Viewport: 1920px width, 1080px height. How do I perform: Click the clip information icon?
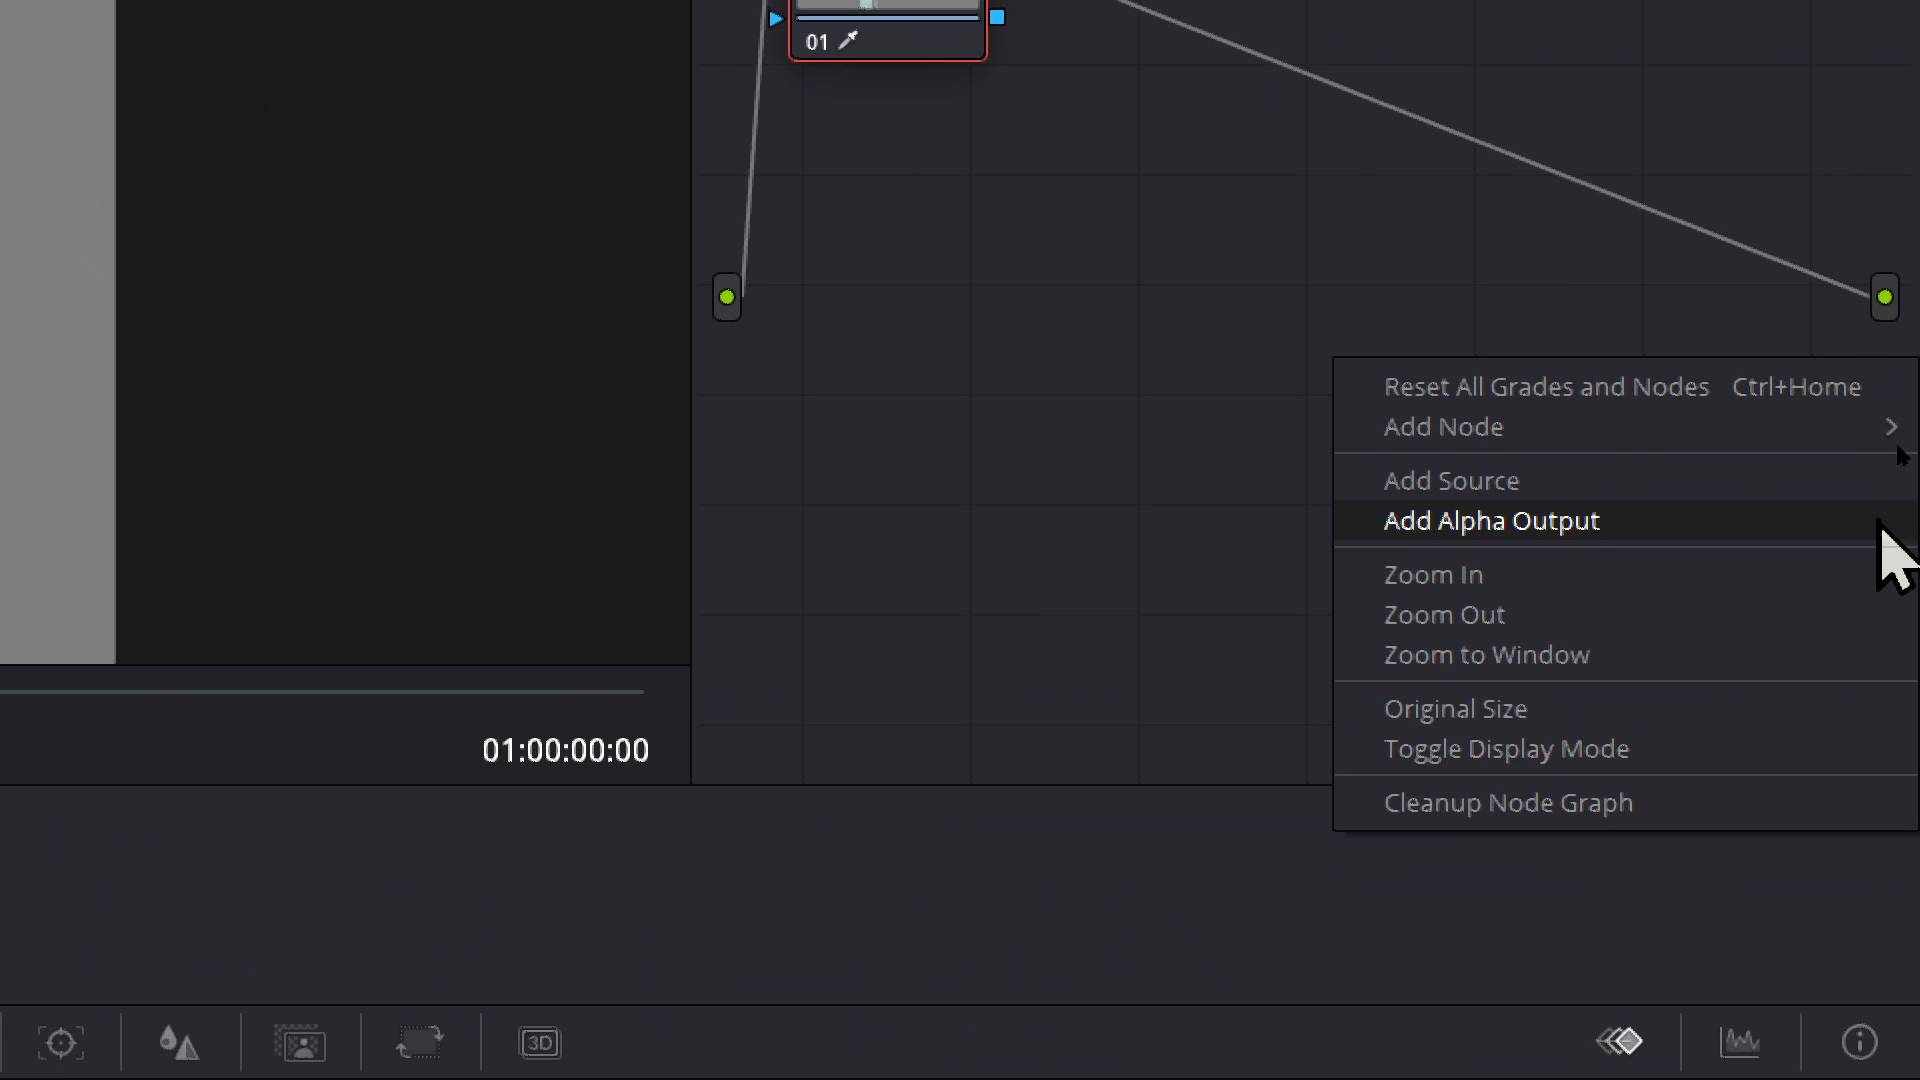pos(1858,1042)
